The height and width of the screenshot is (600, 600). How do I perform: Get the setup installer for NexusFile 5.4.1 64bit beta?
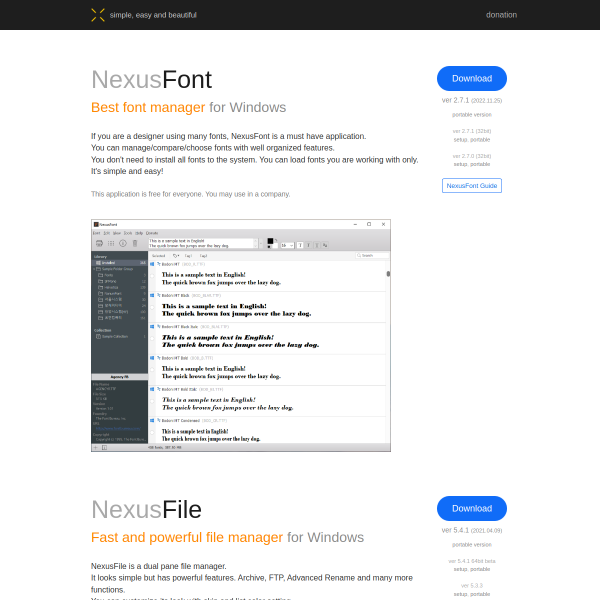pos(460,569)
